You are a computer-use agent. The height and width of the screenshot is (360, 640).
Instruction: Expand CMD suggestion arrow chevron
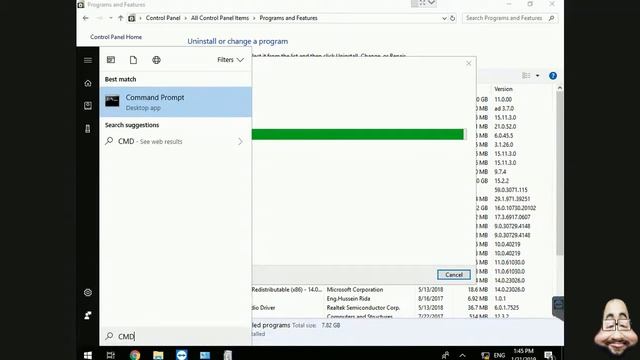pos(240,142)
